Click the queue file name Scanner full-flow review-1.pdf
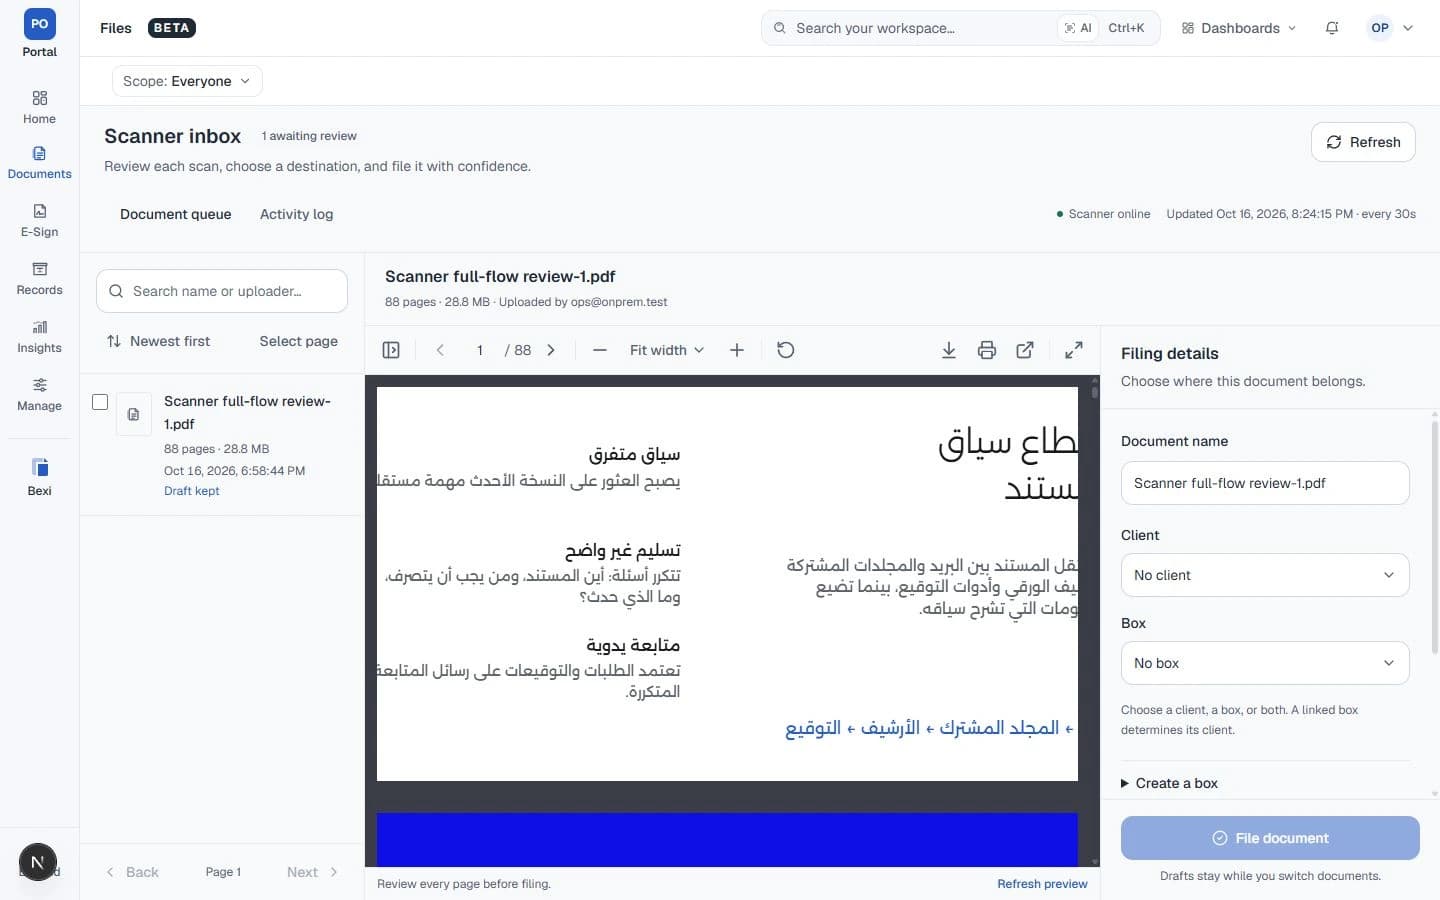 pos(247,412)
